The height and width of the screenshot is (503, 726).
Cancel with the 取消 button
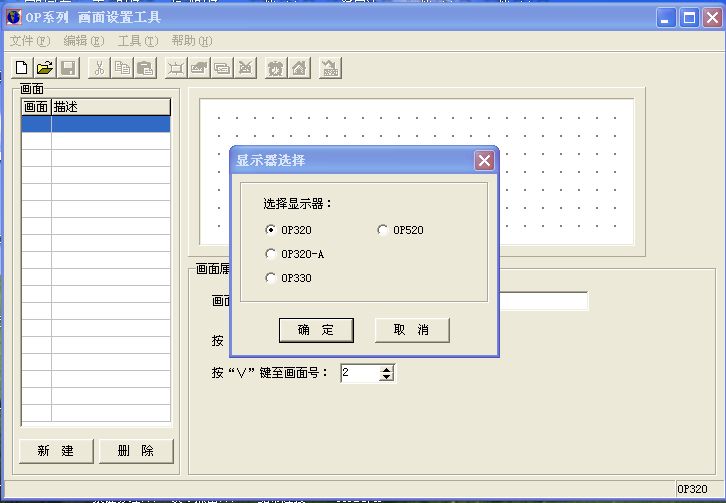(x=412, y=330)
